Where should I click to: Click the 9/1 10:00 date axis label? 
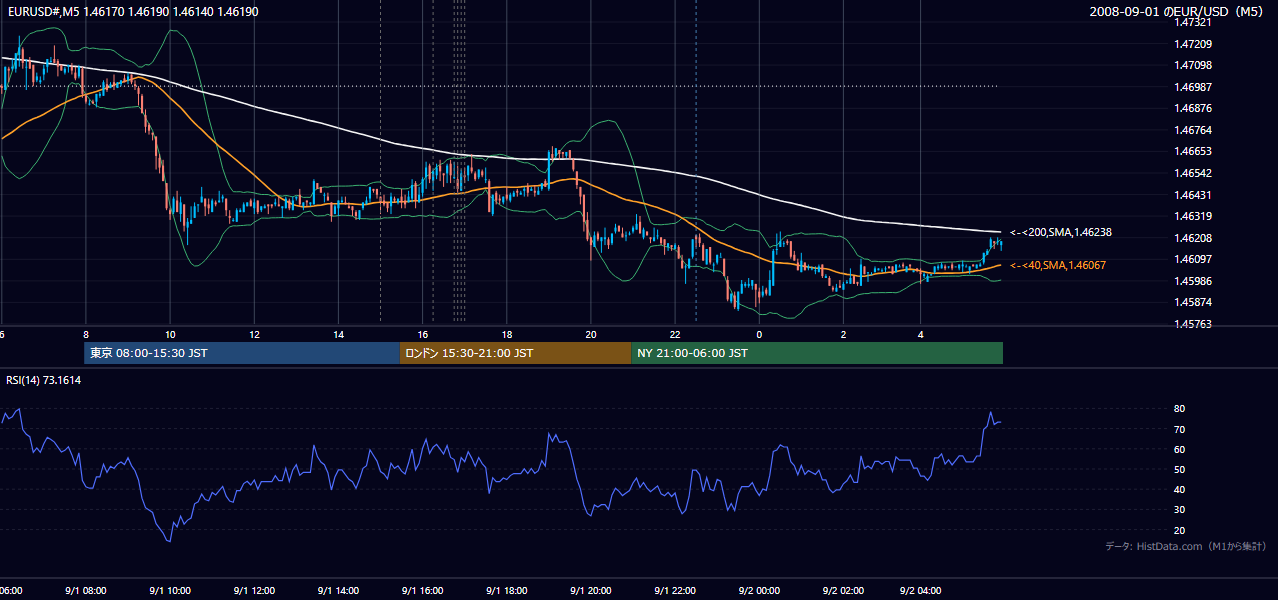coord(170,590)
